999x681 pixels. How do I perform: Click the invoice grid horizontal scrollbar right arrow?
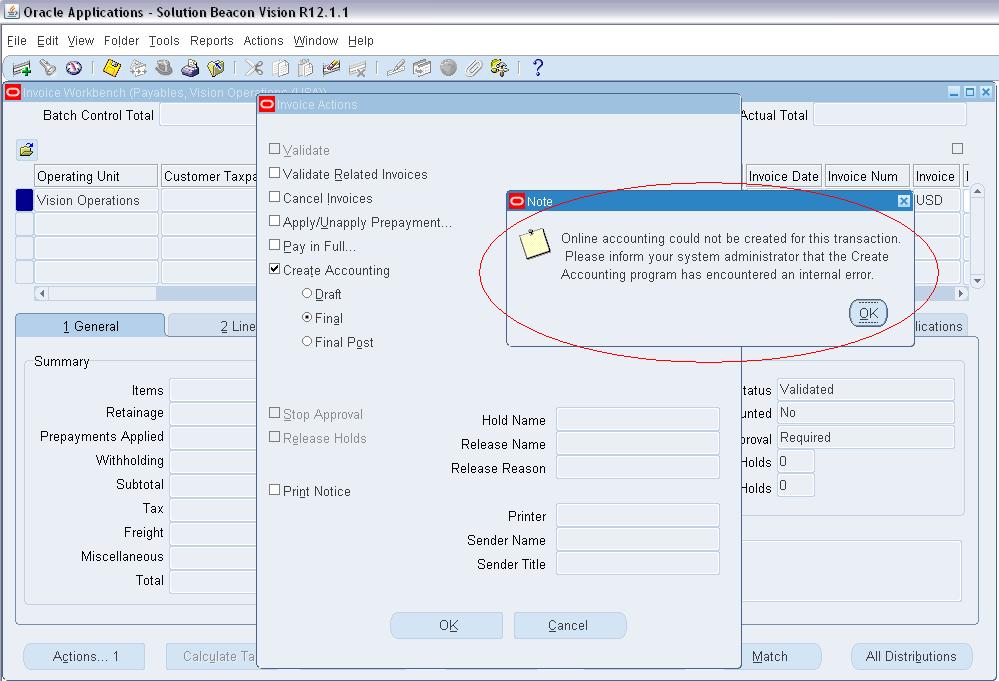click(x=961, y=294)
